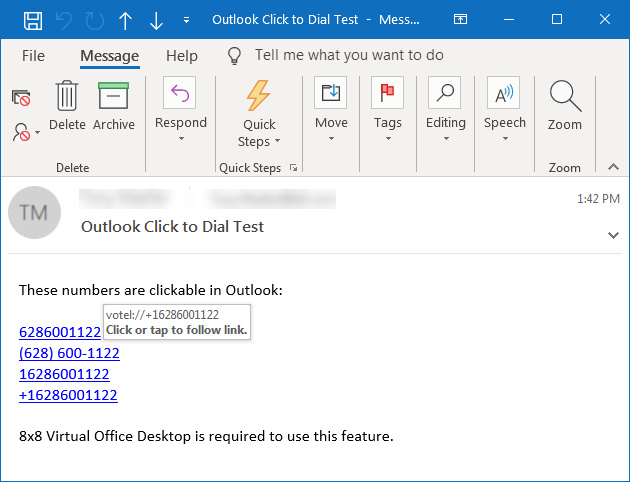Open the File menu
630x482 pixels.
(x=33, y=56)
